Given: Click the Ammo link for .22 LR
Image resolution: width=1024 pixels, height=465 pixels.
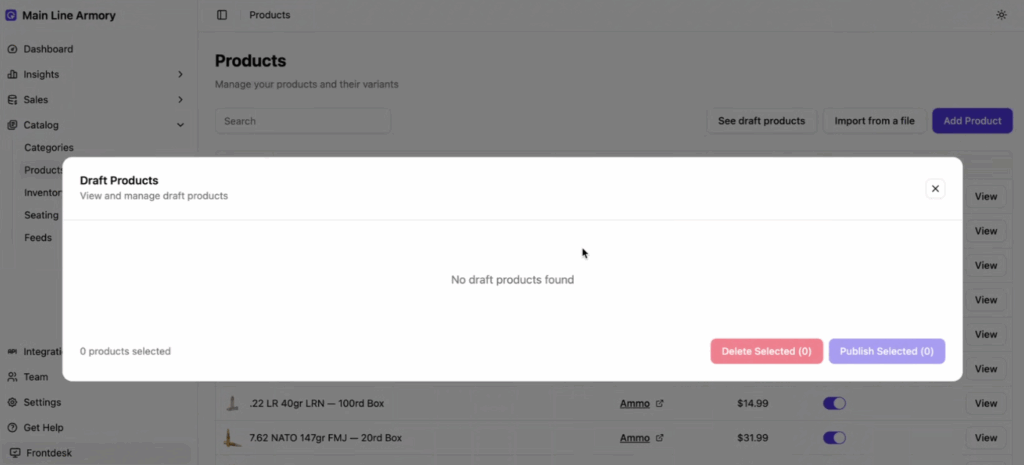Looking at the screenshot, I should pyautogui.click(x=634, y=403).
